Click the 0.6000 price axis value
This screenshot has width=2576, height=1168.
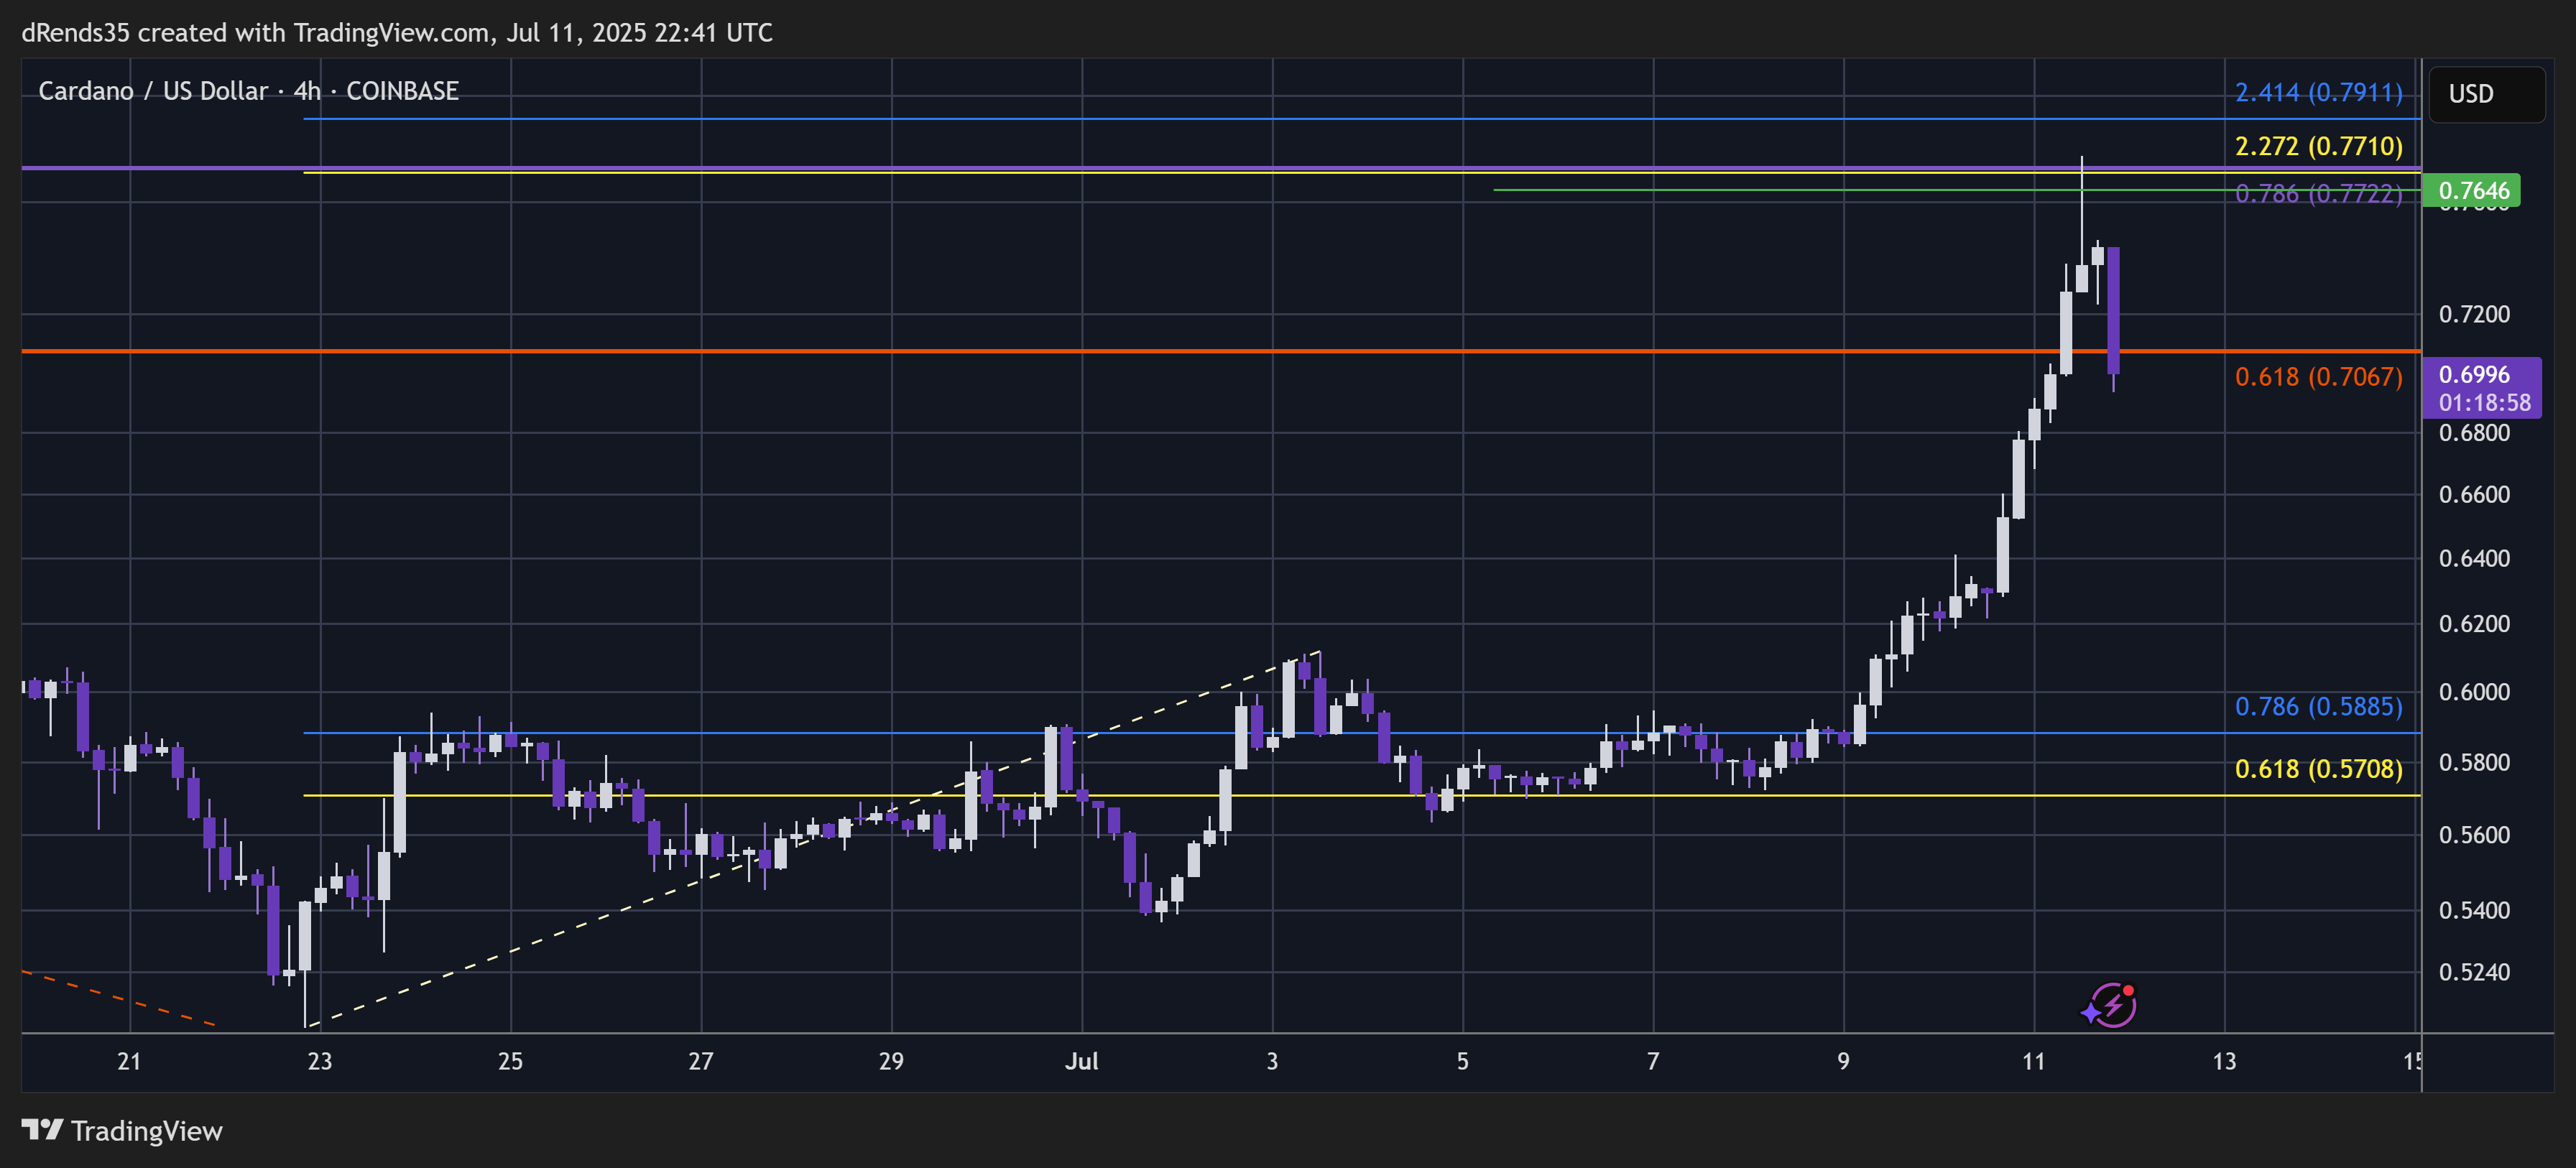pyautogui.click(x=2474, y=692)
